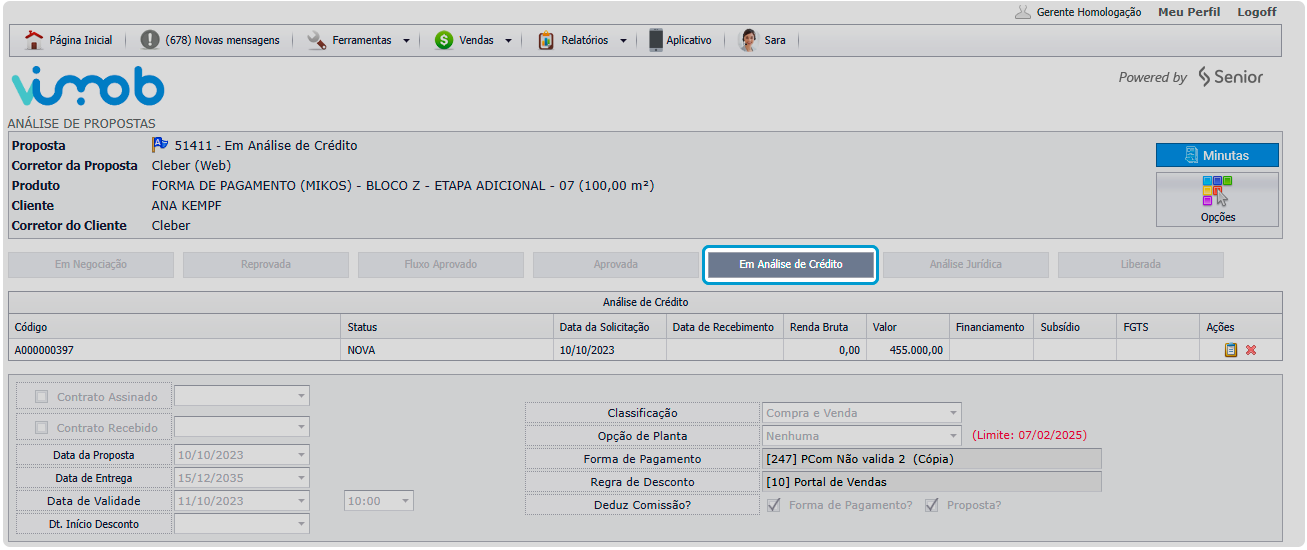Click the Página Inicial house icon
1307x550 pixels.
[34, 40]
